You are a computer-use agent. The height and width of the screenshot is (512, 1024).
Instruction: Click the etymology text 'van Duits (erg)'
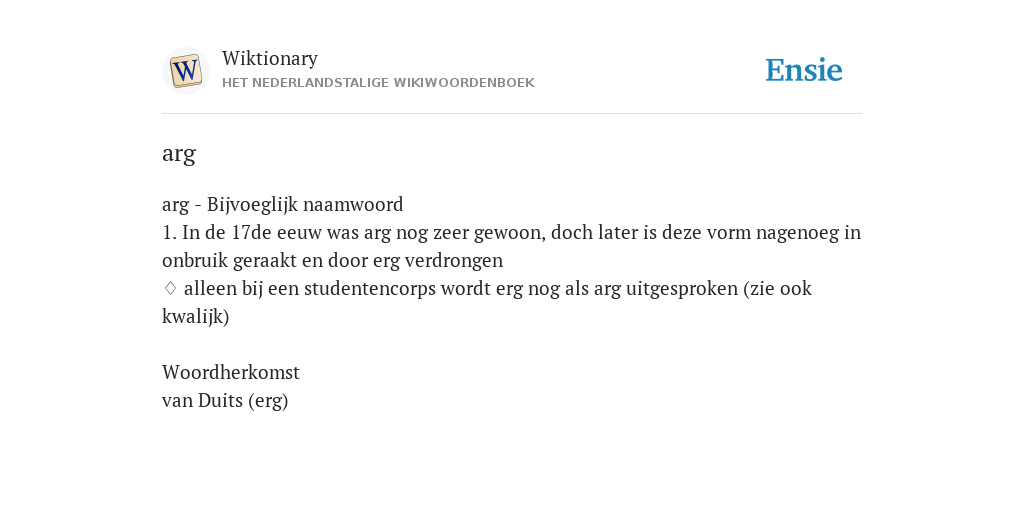pos(225,400)
